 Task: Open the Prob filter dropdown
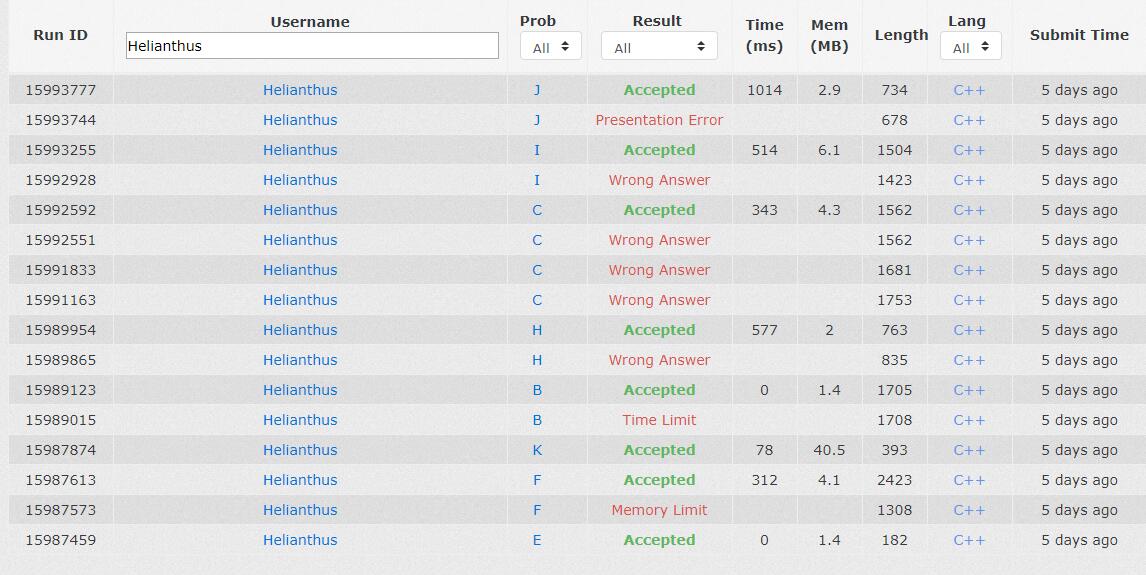click(551, 47)
